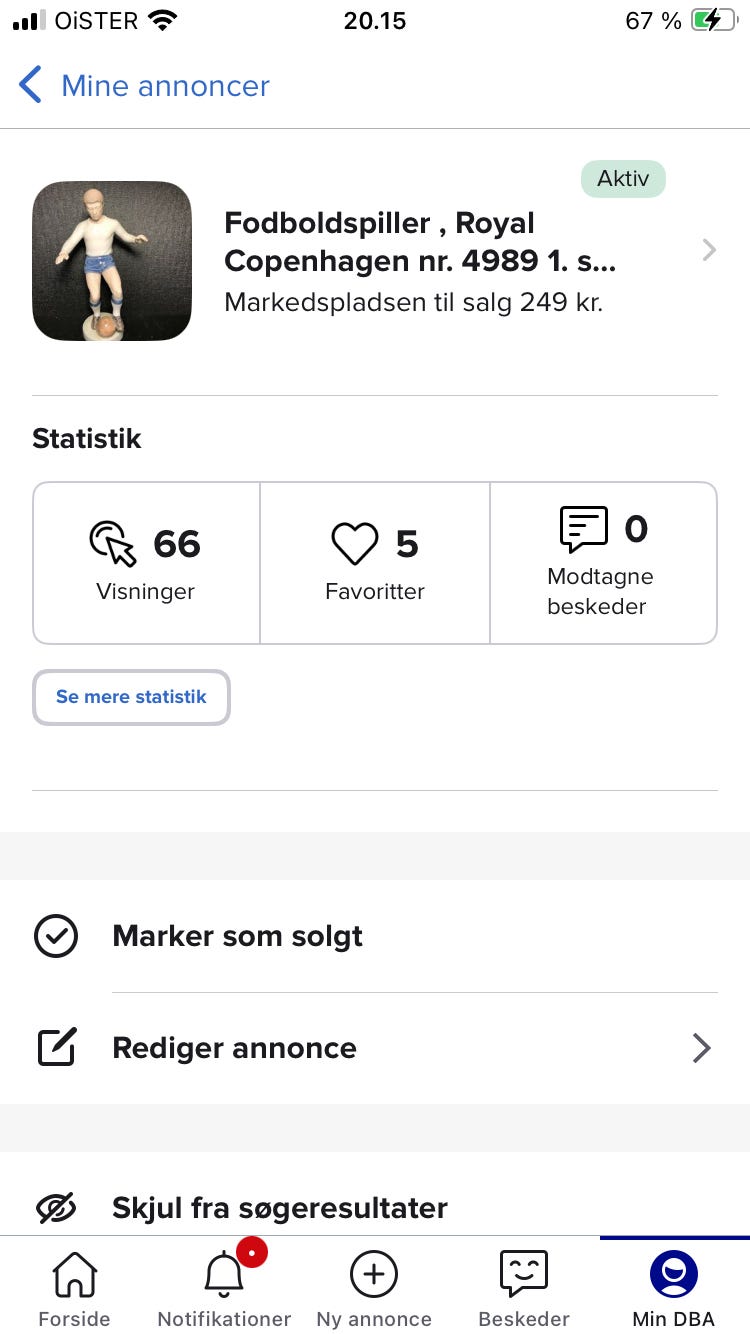The image size is (750, 1334).
Task: Select Marker som solgt option
Action: tap(238, 937)
